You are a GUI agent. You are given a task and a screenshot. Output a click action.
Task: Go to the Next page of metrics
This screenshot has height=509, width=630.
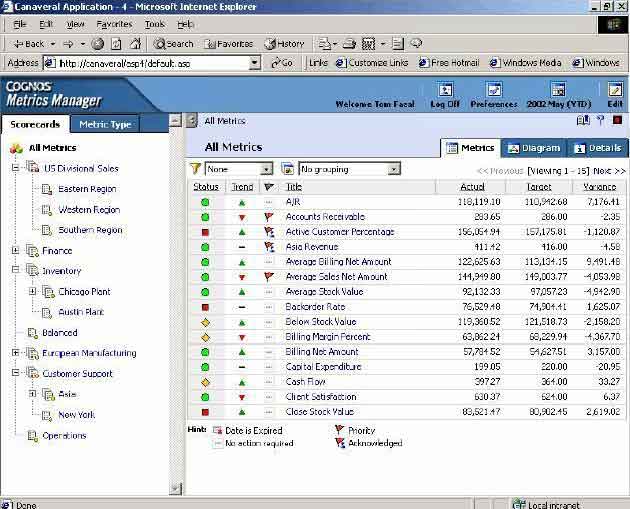(607, 171)
